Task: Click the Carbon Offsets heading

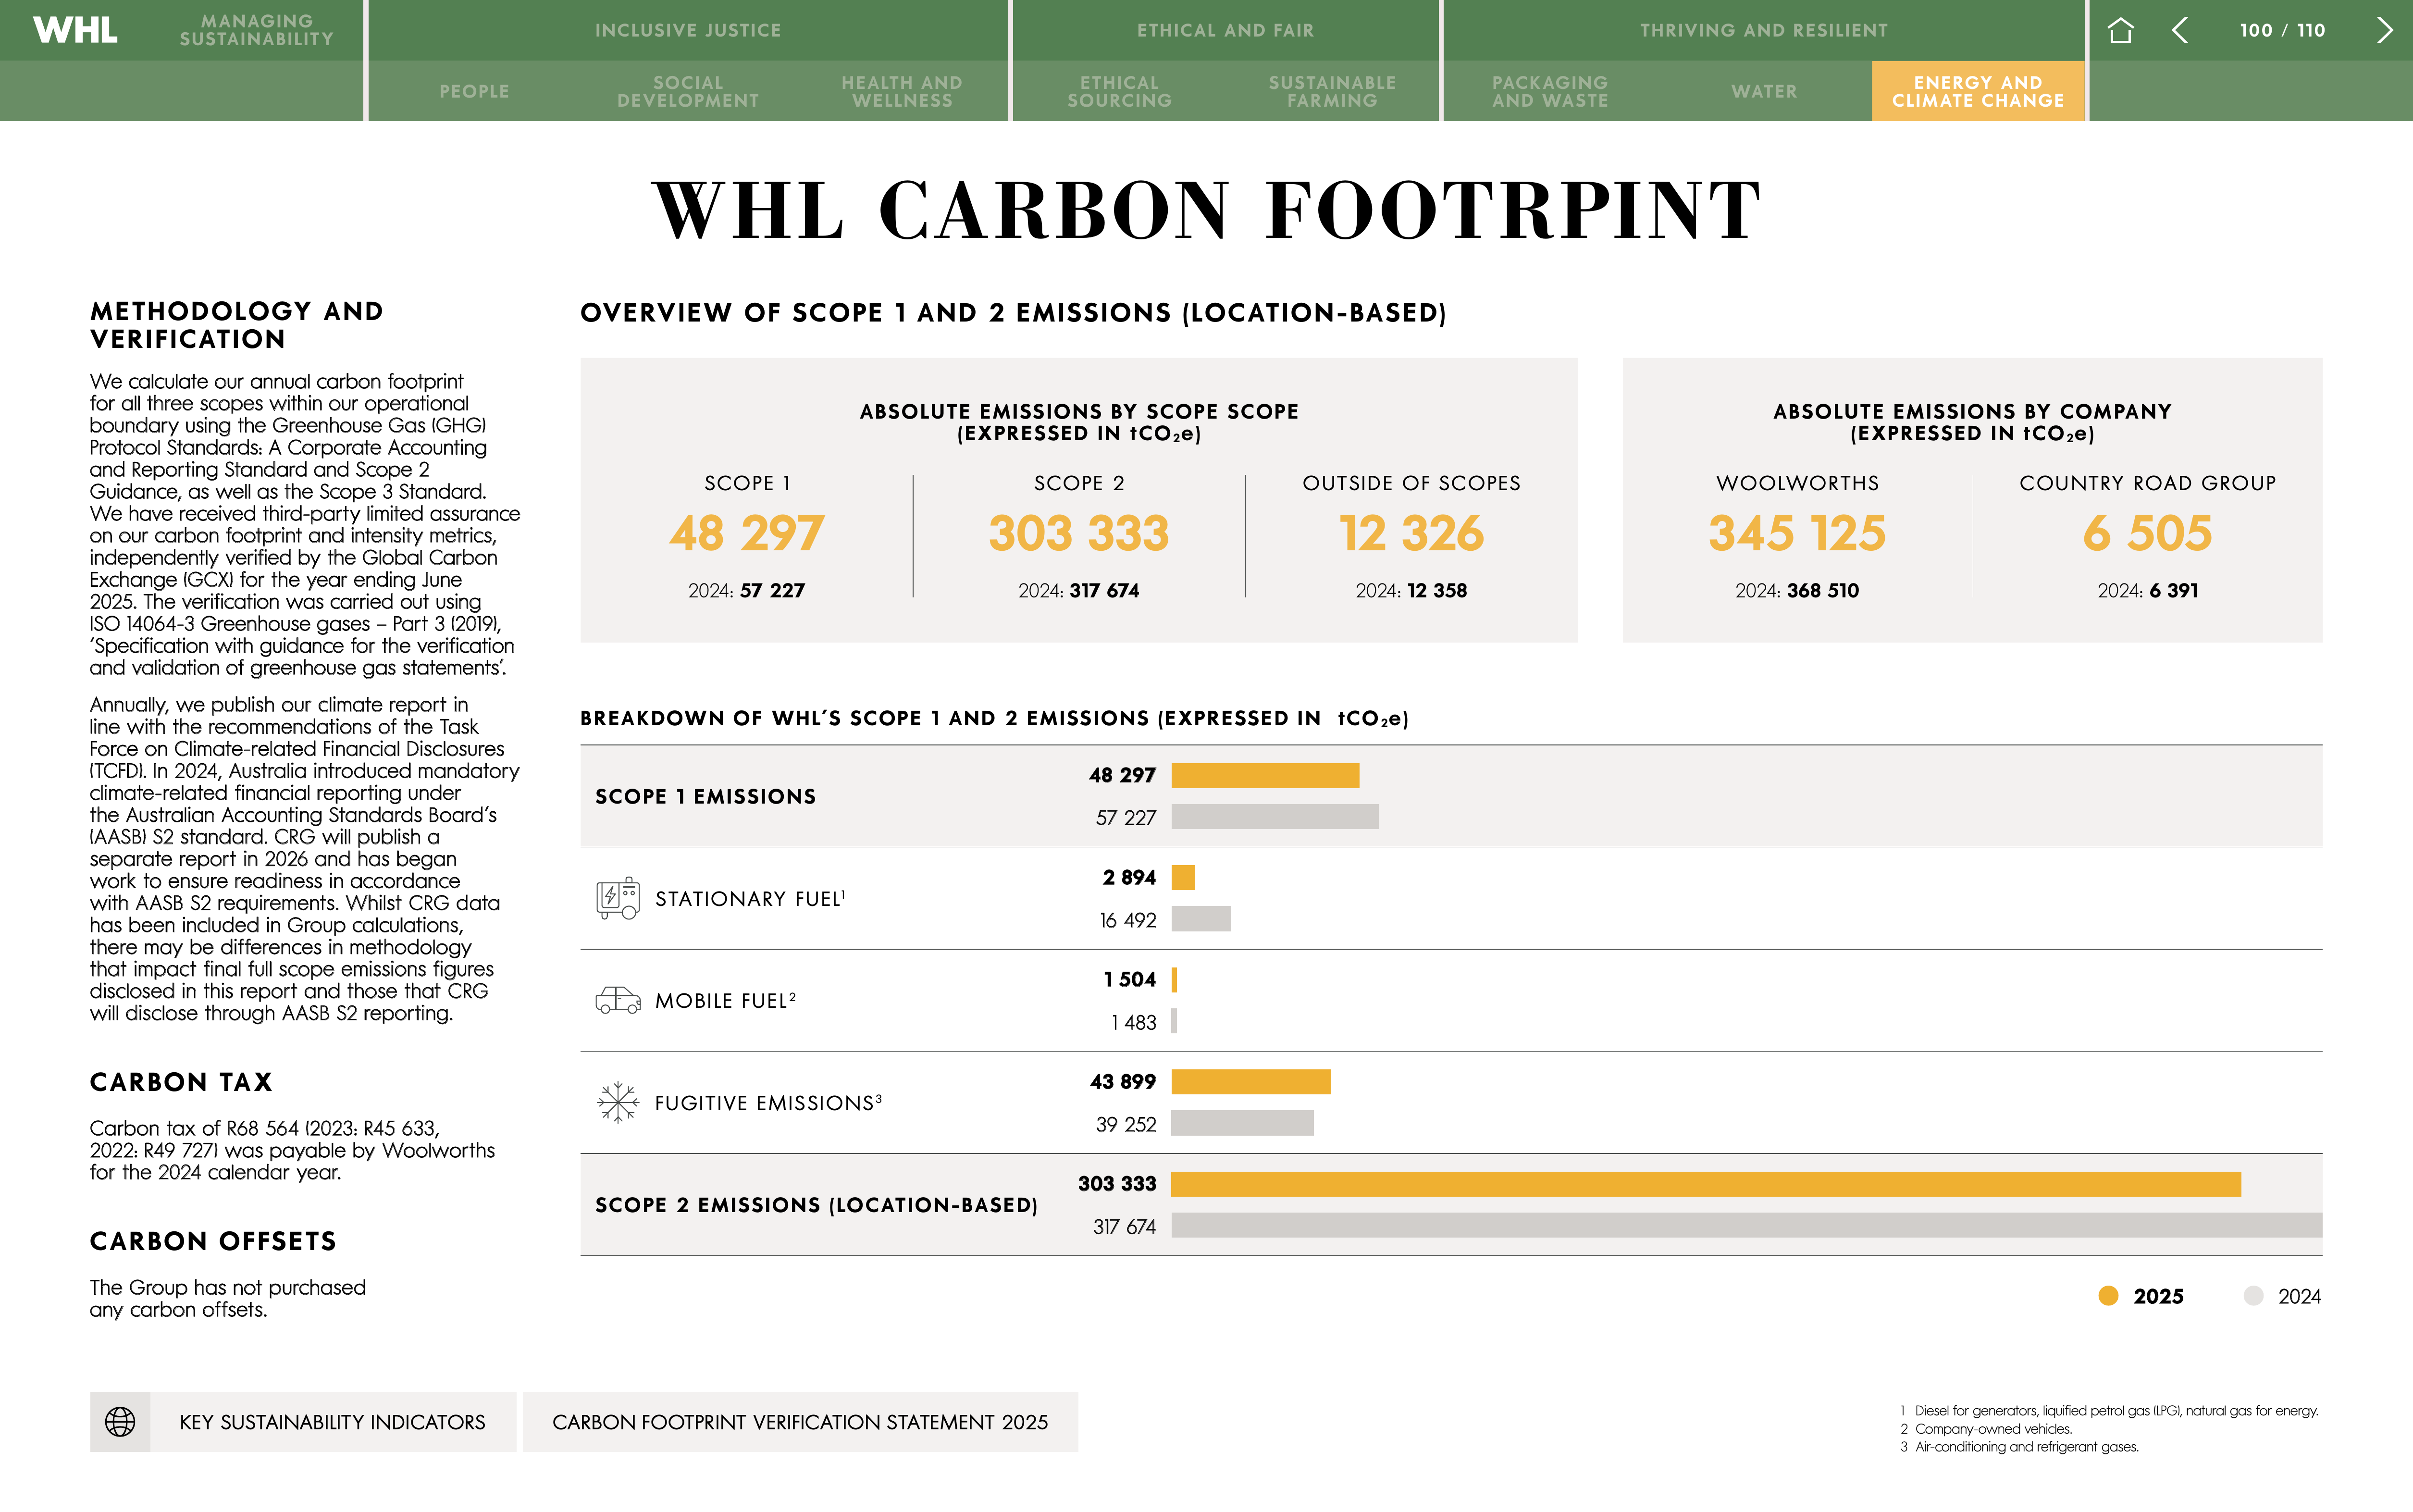Action: (213, 1241)
